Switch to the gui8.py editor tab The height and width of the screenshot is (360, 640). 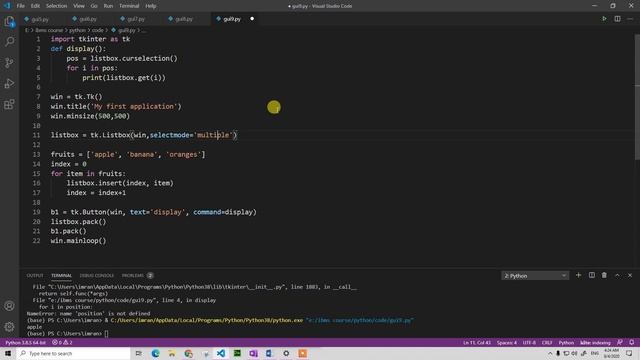(x=184, y=19)
